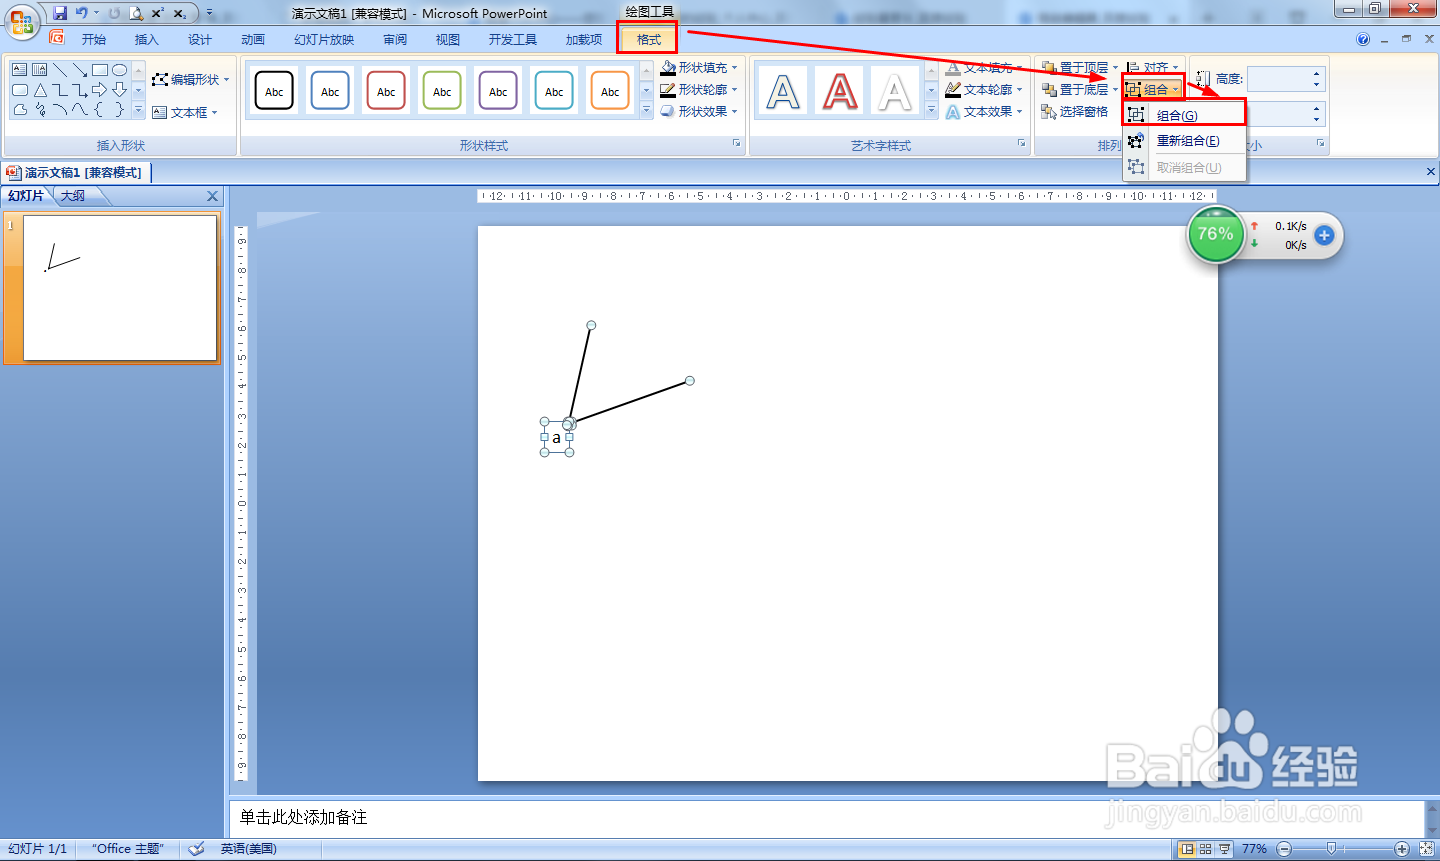Select the isosceles triangle shape
Image resolution: width=1440 pixels, height=861 pixels.
point(40,90)
